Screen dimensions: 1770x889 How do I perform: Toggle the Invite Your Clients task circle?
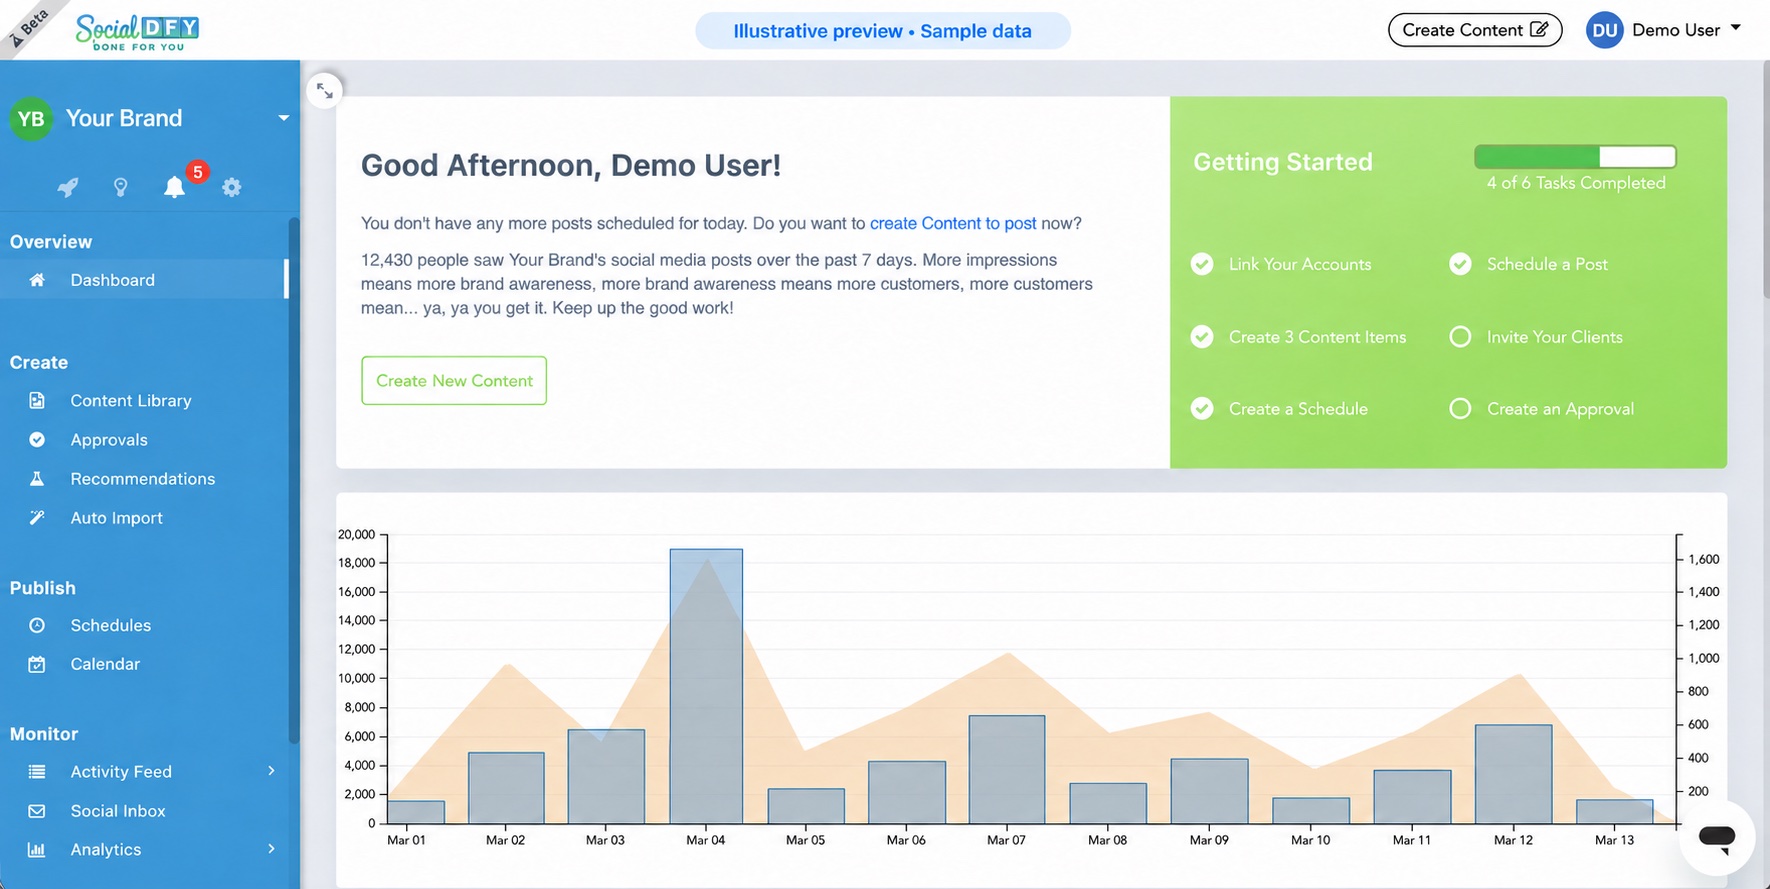pyautogui.click(x=1460, y=337)
